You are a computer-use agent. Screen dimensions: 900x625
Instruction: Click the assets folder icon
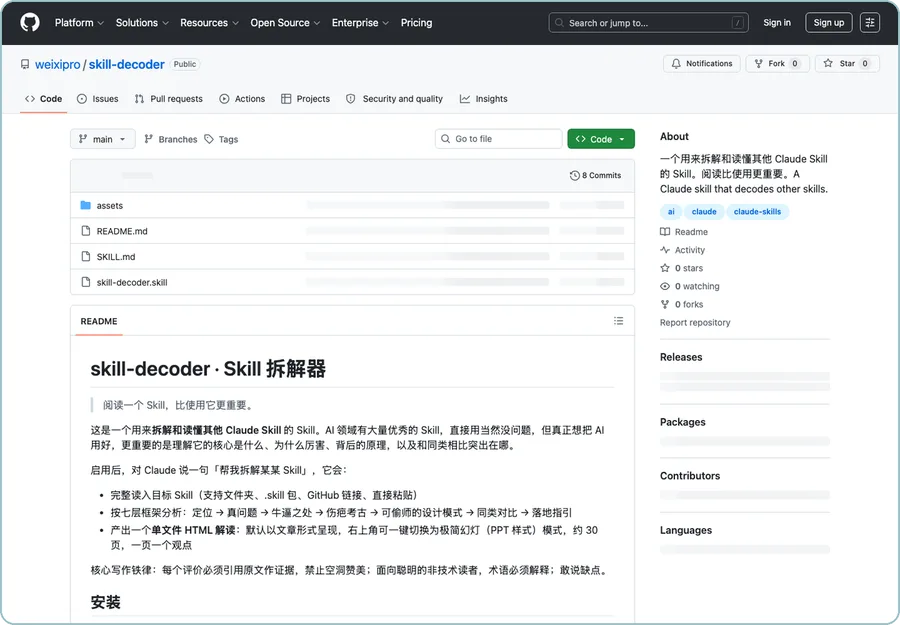(86, 205)
